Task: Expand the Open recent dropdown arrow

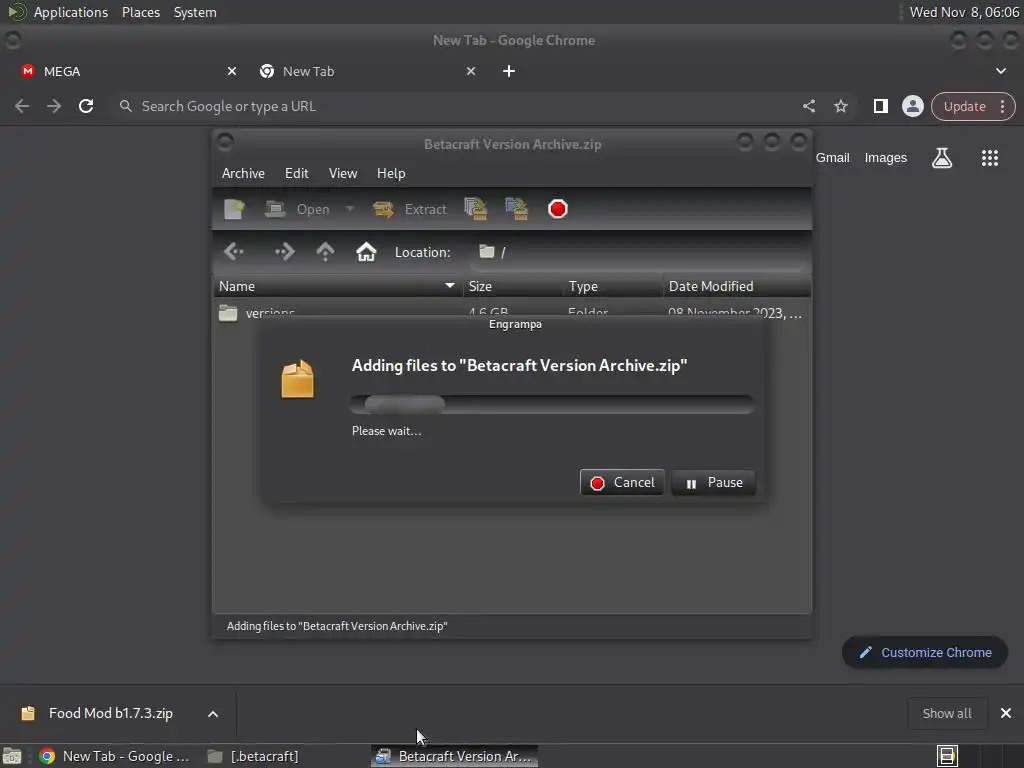Action: point(349,209)
